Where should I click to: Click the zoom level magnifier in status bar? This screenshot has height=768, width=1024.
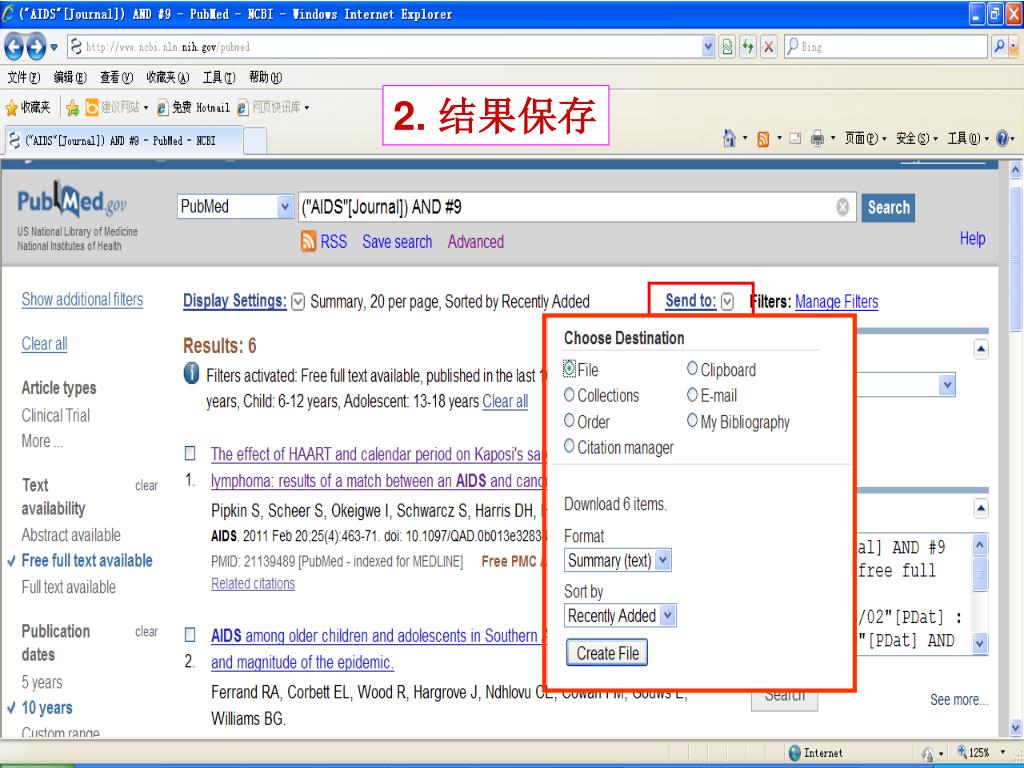tap(961, 752)
